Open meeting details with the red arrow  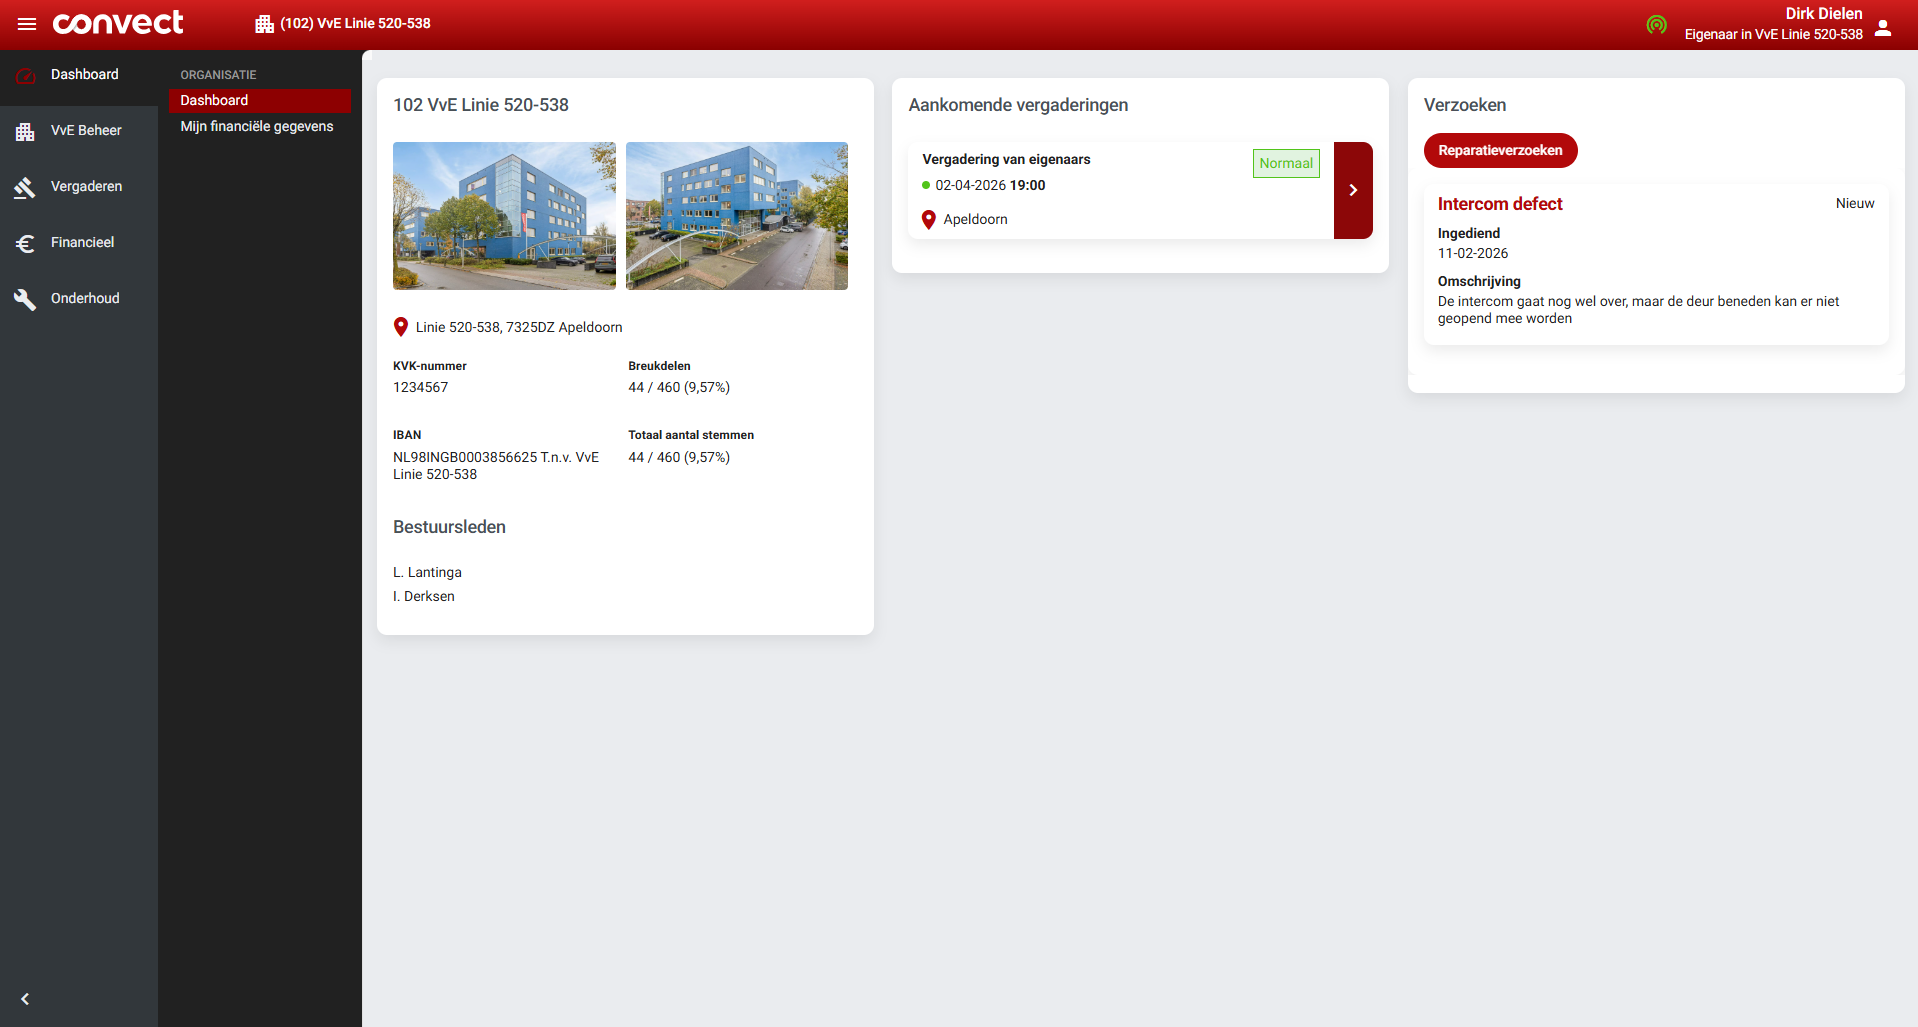coord(1352,190)
